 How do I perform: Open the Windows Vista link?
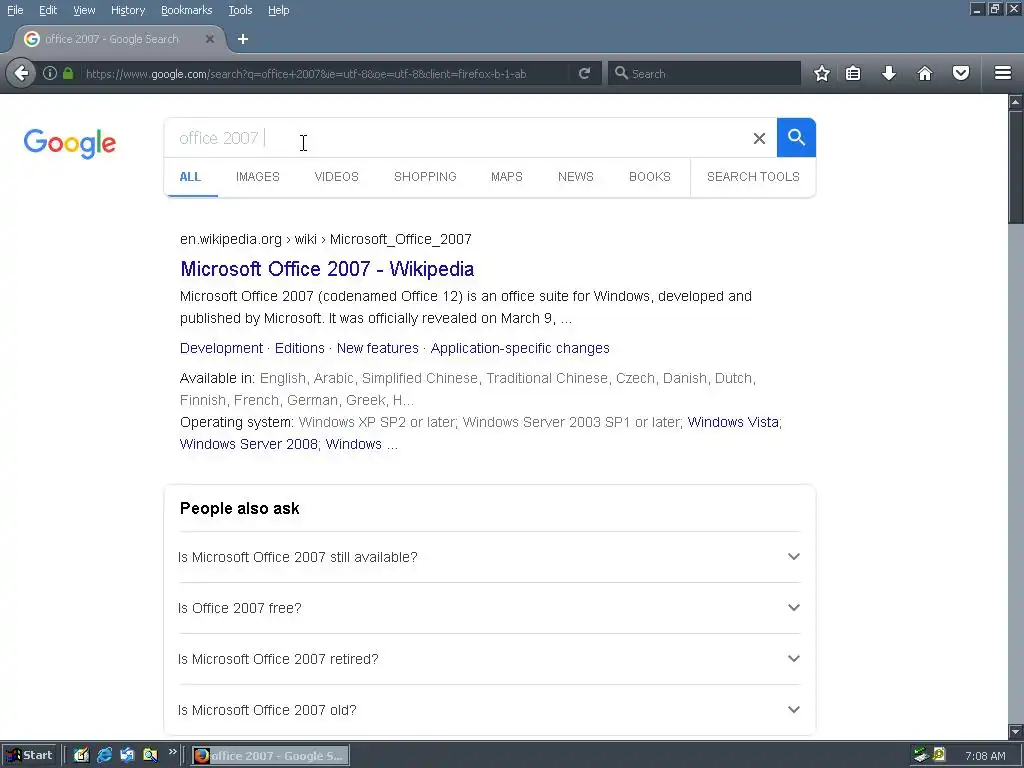733,422
